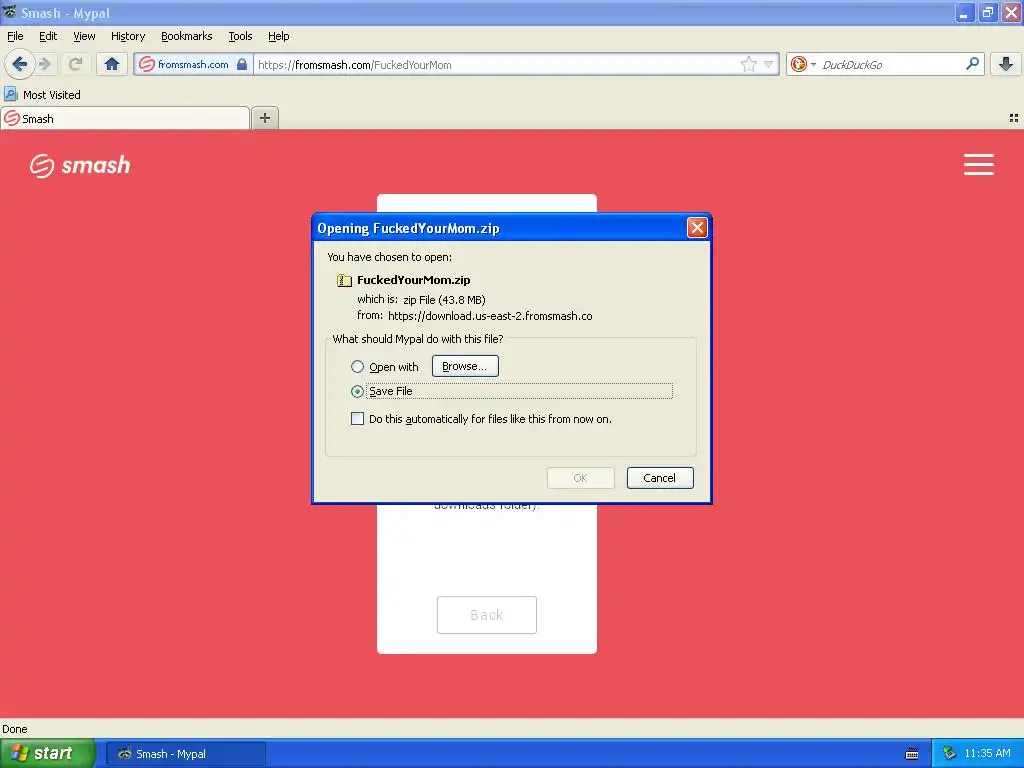Minimize the Mypal browser window
Image resolution: width=1024 pixels, height=768 pixels.
click(964, 12)
